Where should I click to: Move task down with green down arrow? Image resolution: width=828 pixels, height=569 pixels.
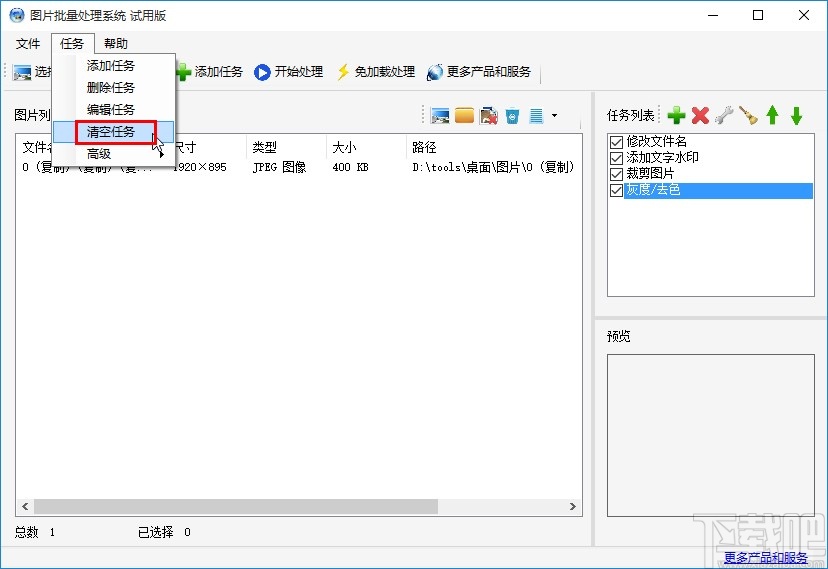click(796, 115)
